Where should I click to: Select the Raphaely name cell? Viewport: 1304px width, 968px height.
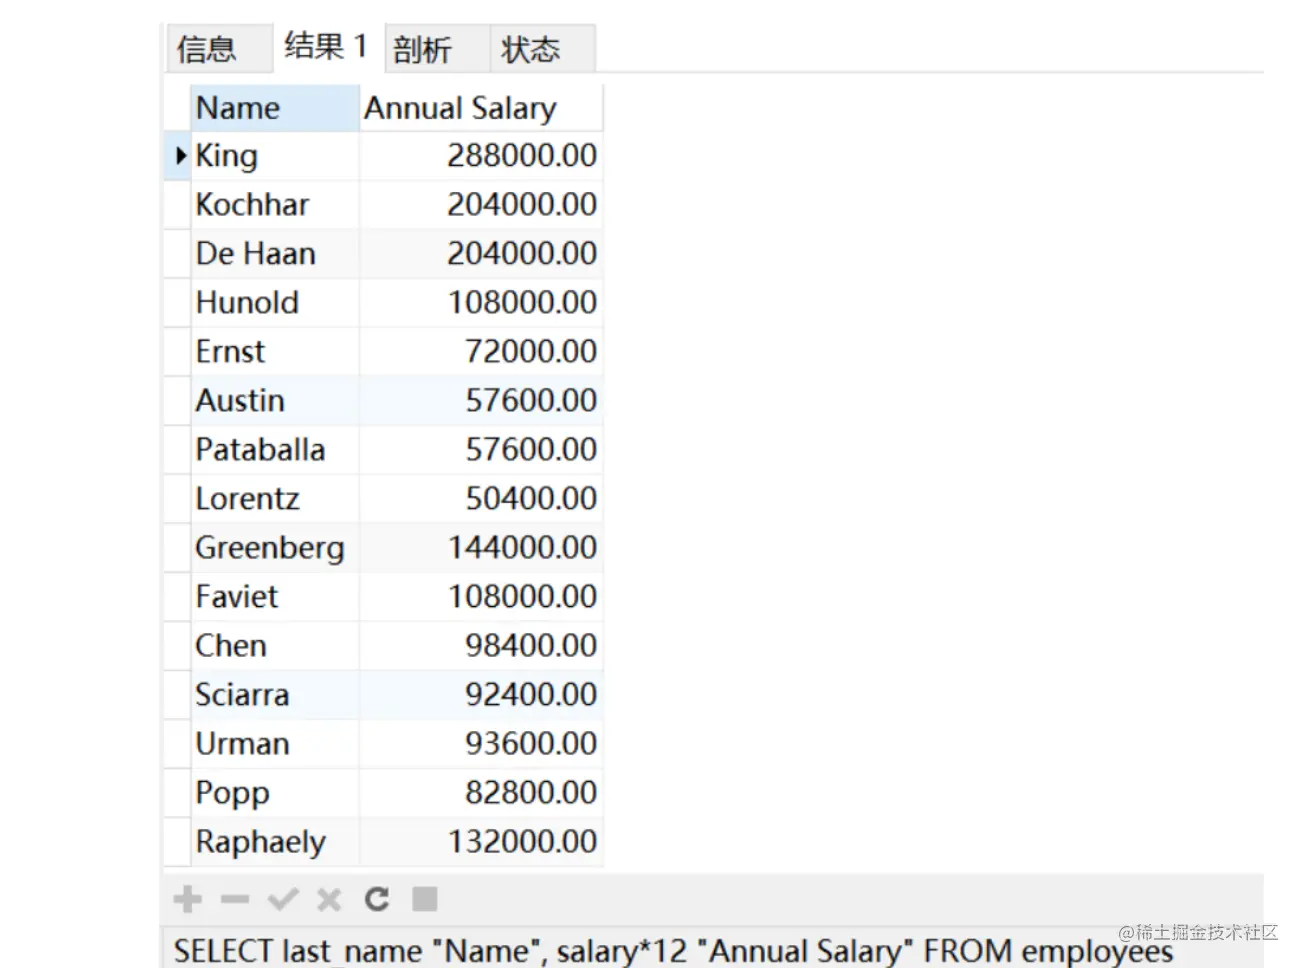(275, 842)
